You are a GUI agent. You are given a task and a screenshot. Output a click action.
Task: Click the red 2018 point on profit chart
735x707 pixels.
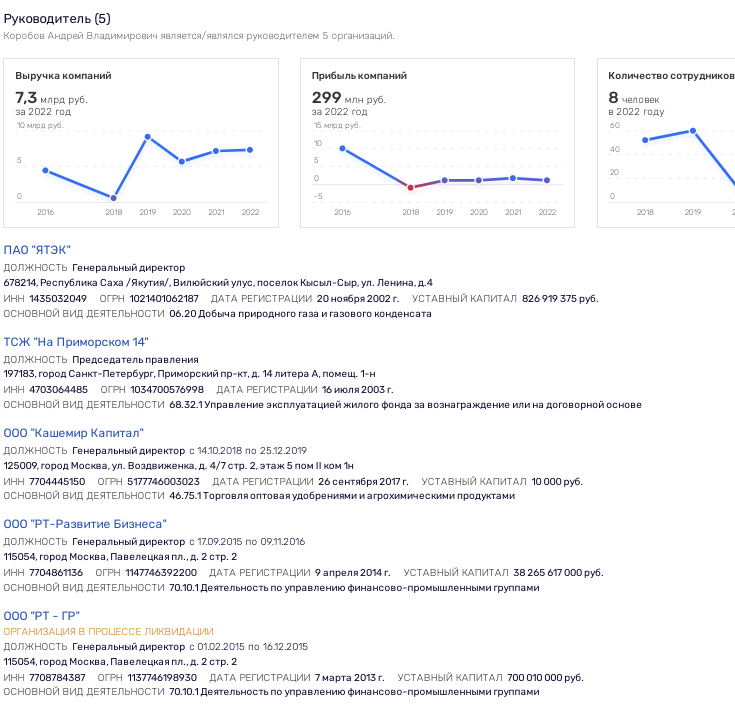(410, 187)
